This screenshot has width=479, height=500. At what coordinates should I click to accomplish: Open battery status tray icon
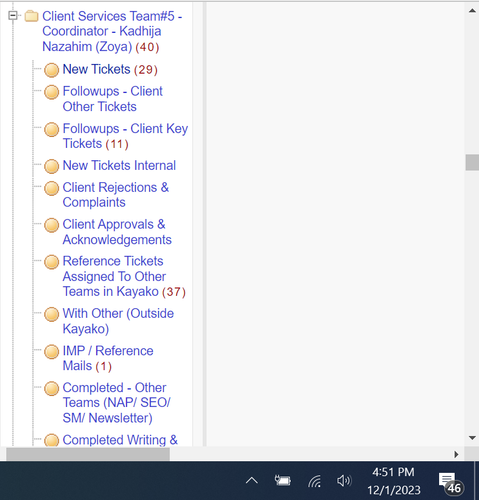pos(283,481)
